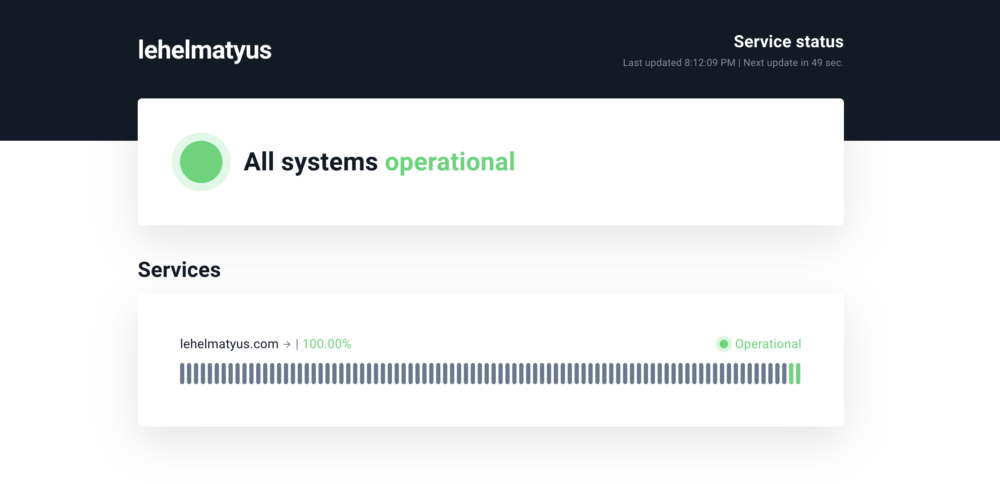Image resolution: width=1000 pixels, height=484 pixels.
Task: Click the small green Operational dot
Action: tap(723, 344)
